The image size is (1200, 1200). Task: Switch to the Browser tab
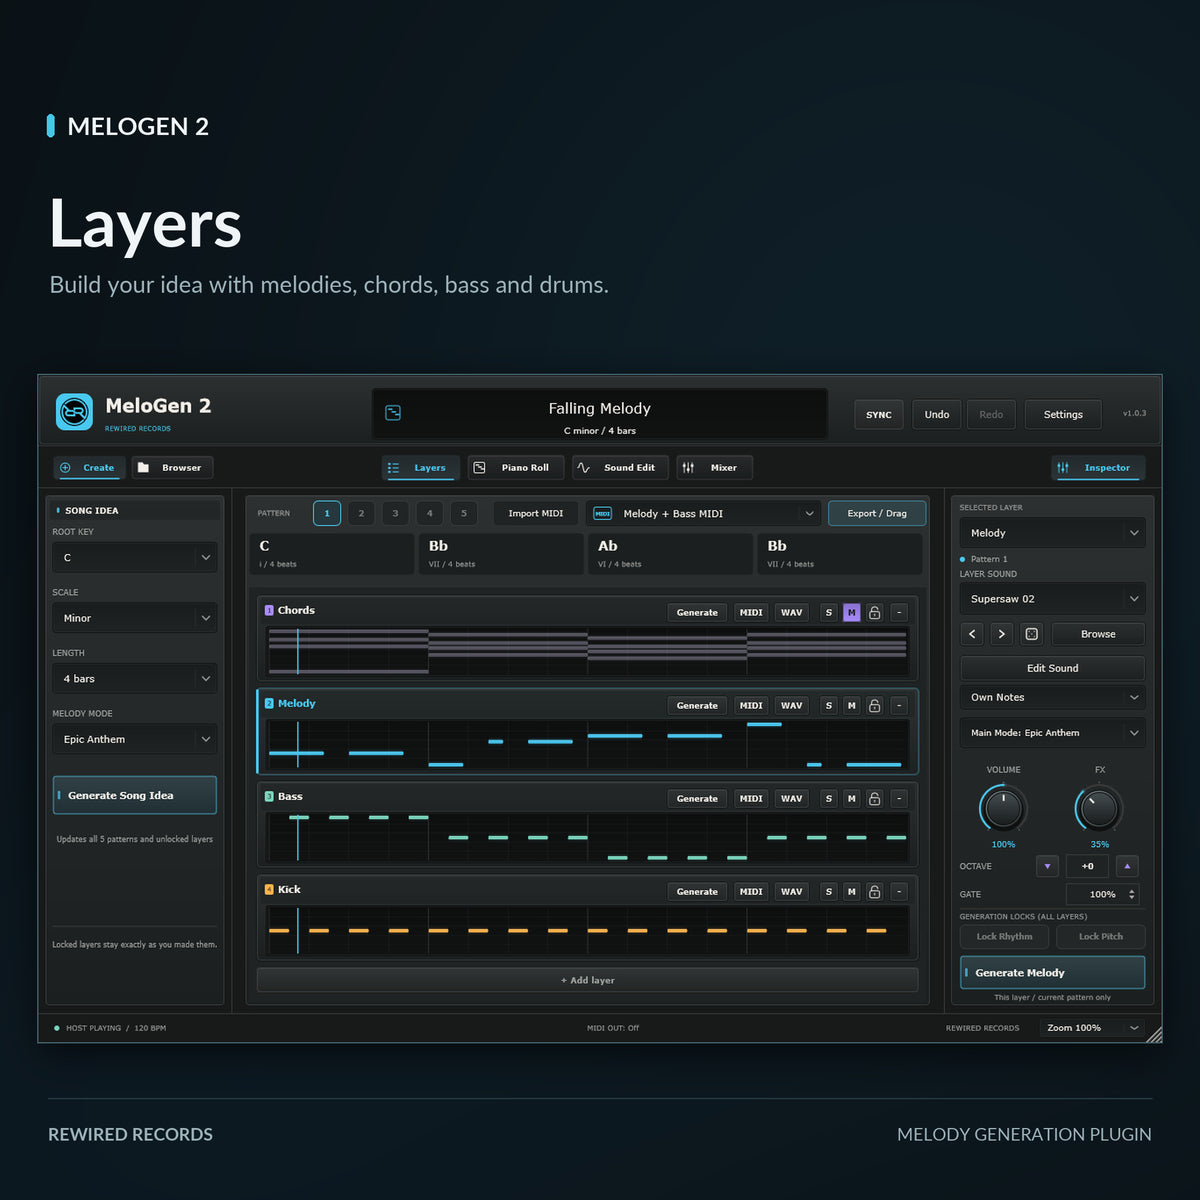pos(172,468)
